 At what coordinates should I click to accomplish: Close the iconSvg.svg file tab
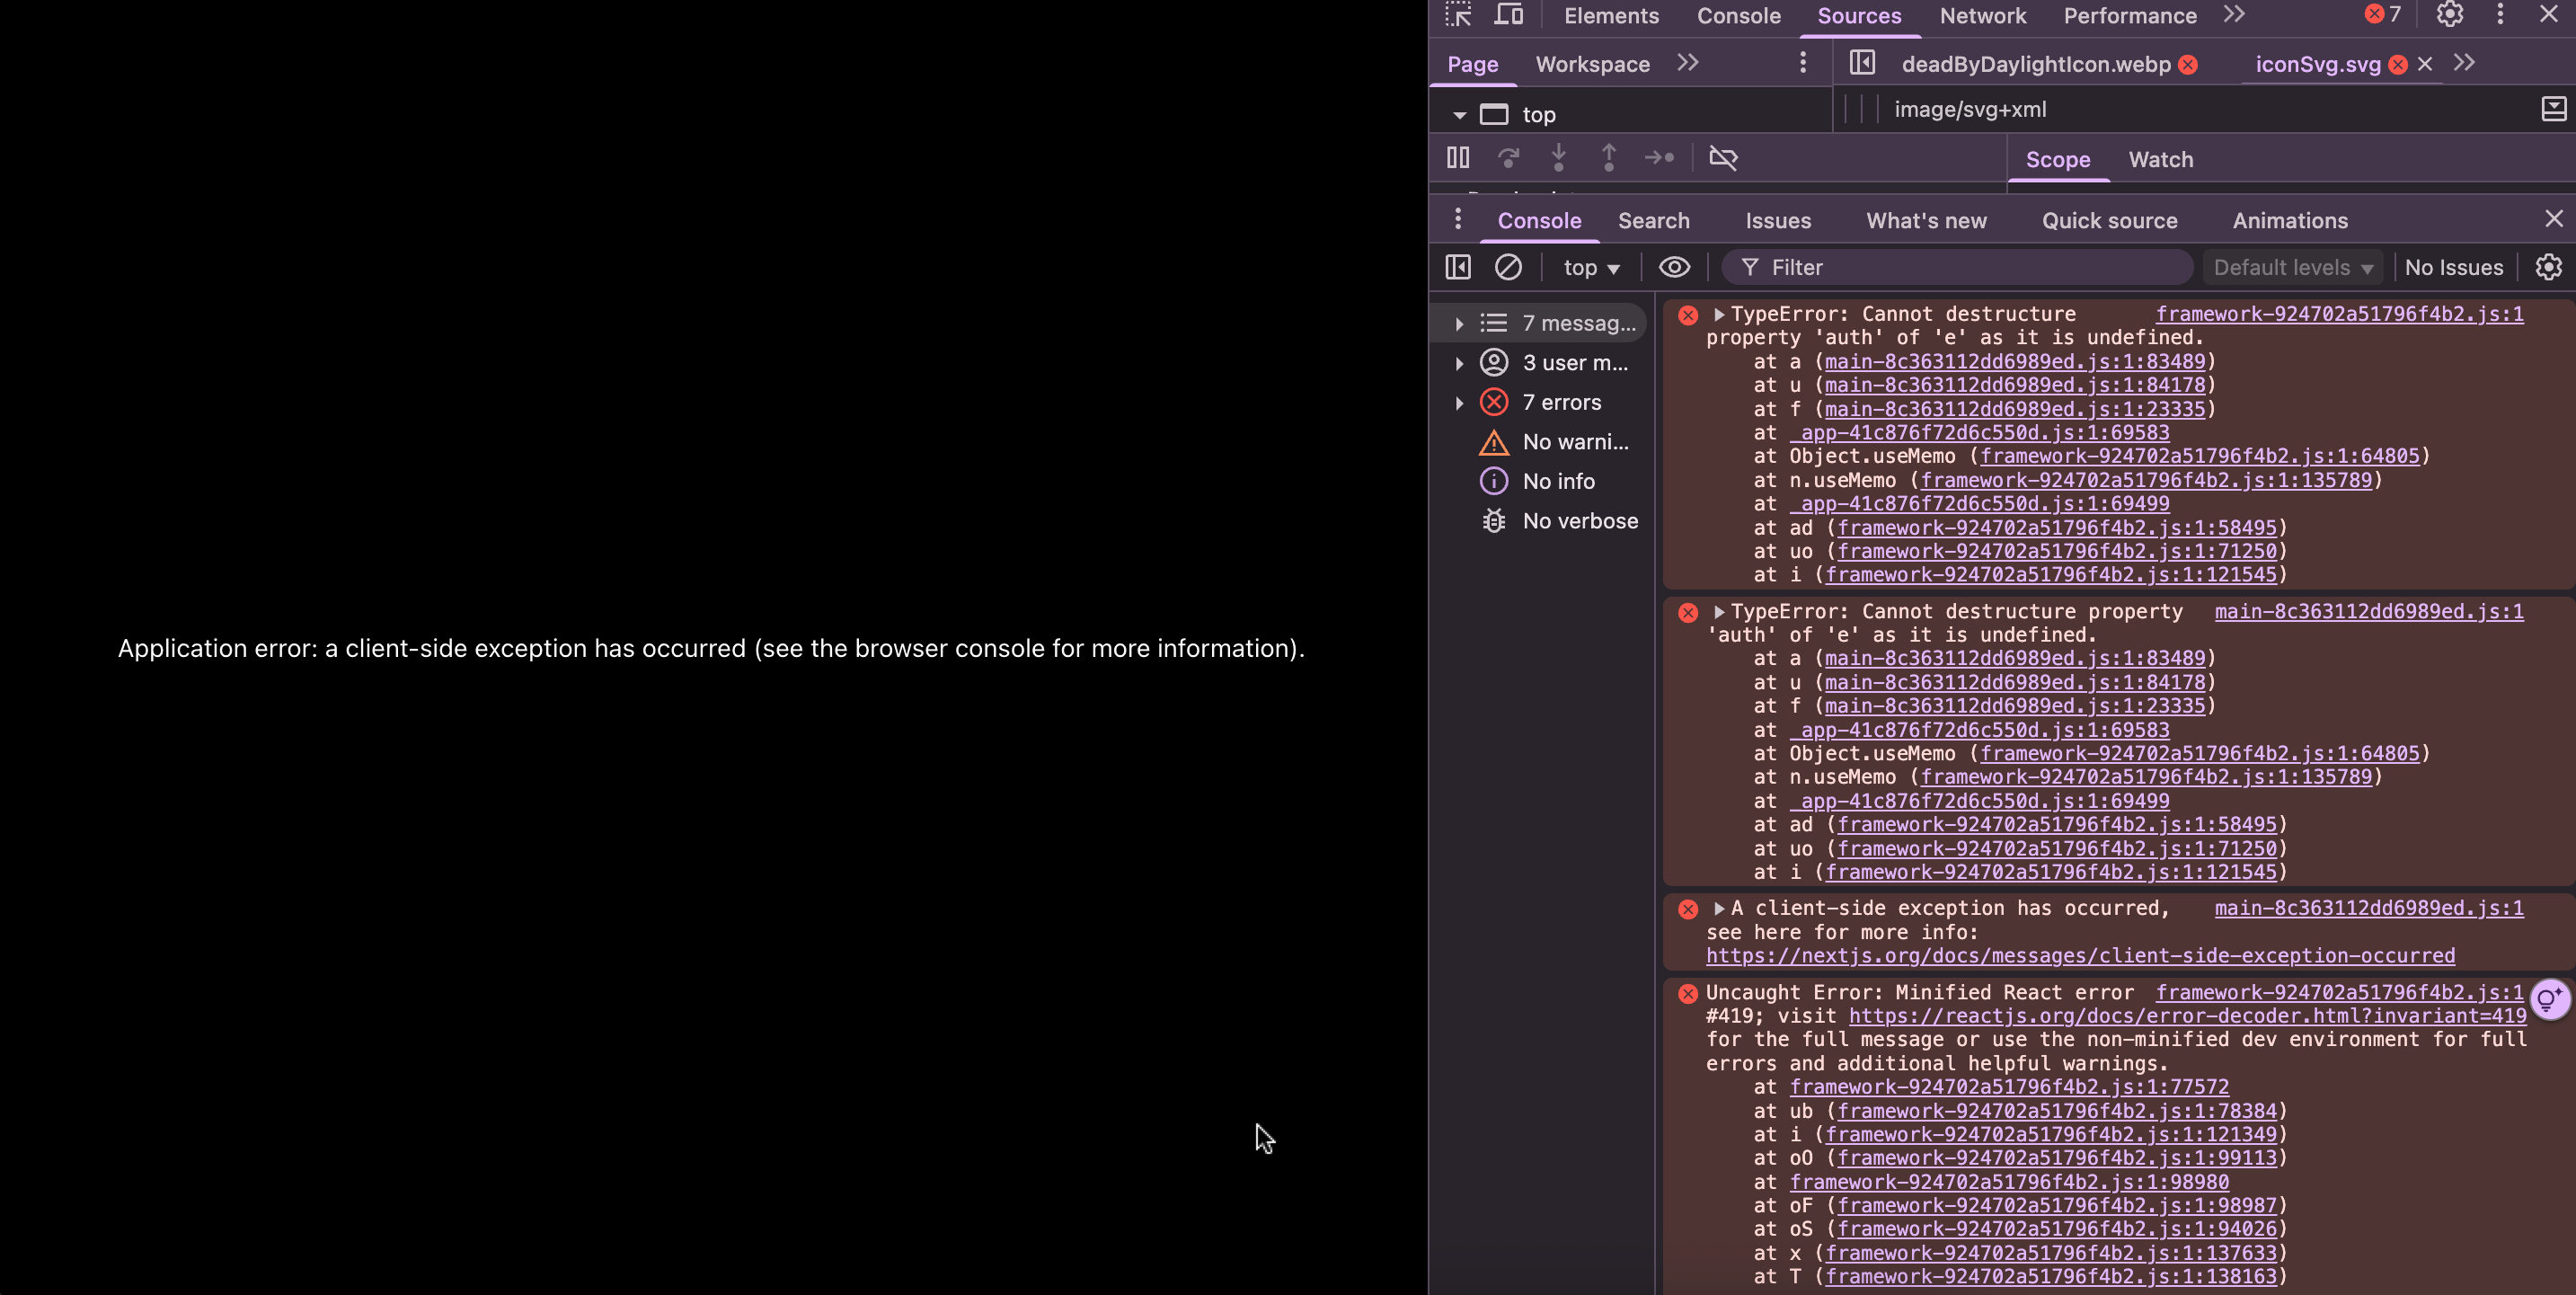(x=2424, y=64)
